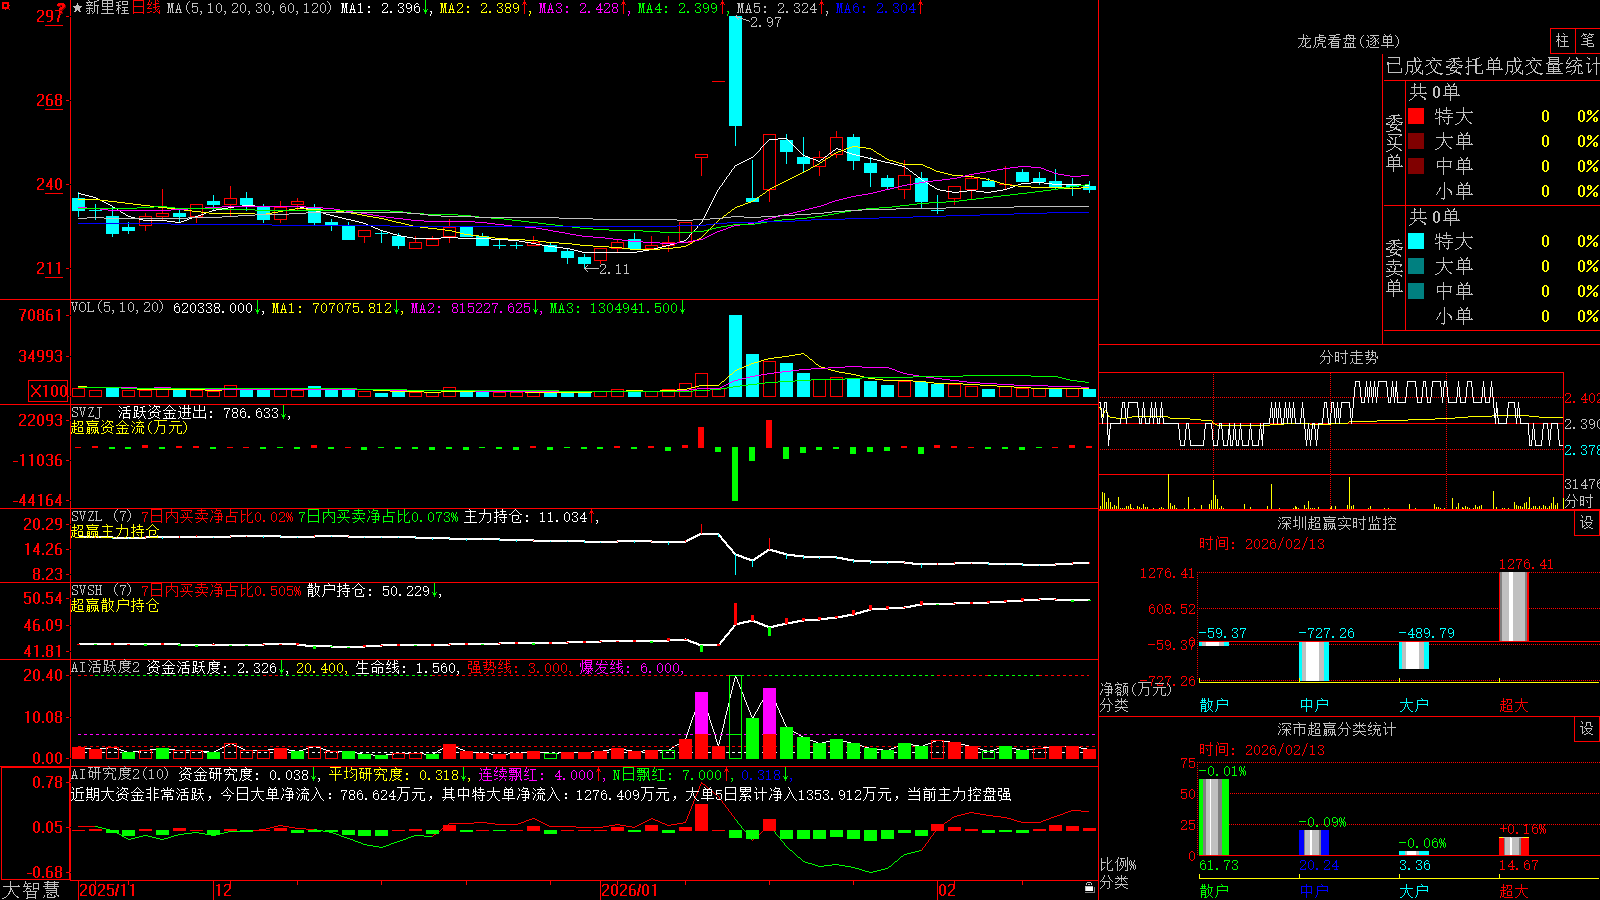Screen dimensions: 1600x900
Task: Click the dark red 中单 buy-order color swatch
Action: pyautogui.click(x=1416, y=166)
